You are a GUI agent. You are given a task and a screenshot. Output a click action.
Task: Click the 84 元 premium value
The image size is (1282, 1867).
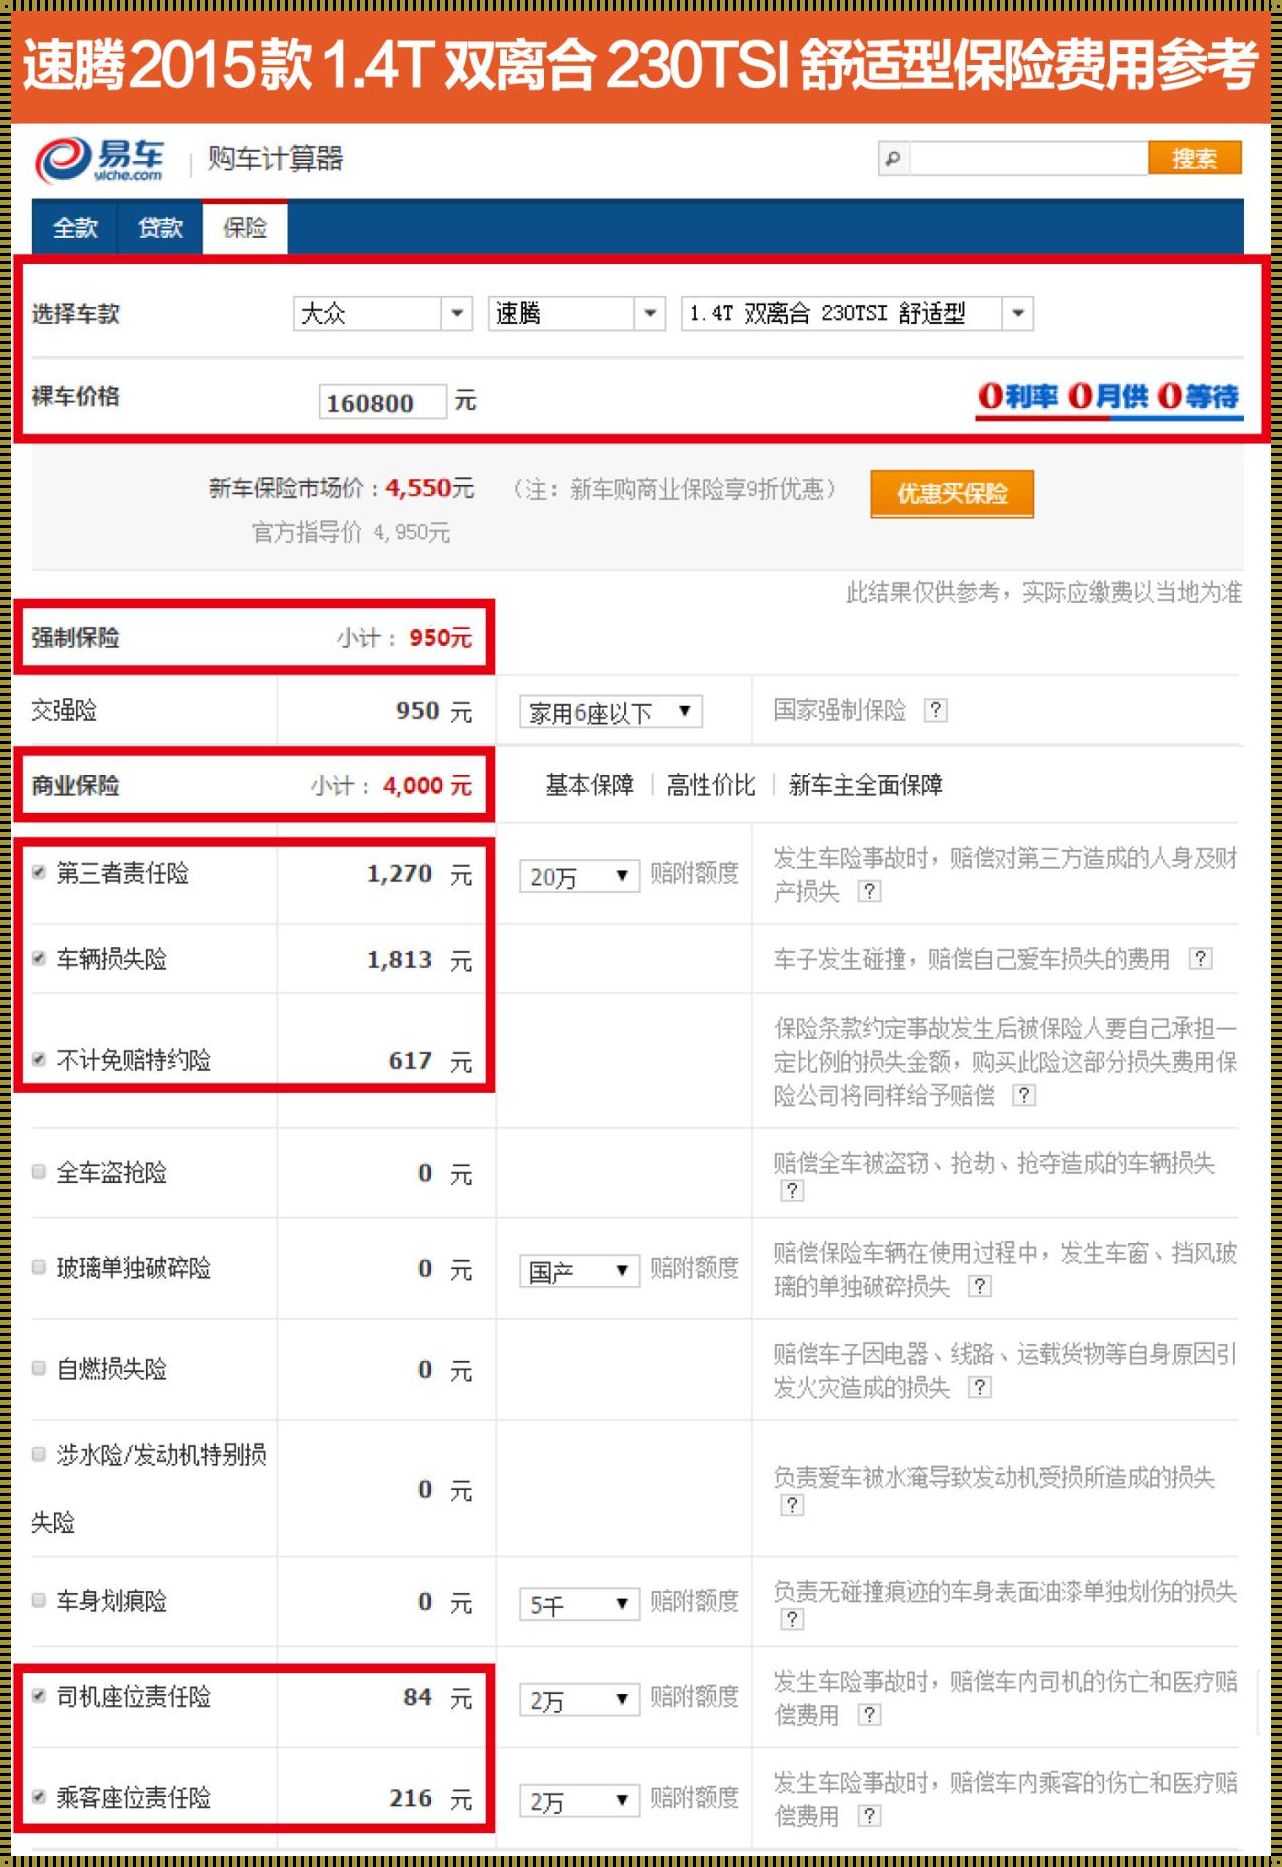pyautogui.click(x=438, y=1698)
